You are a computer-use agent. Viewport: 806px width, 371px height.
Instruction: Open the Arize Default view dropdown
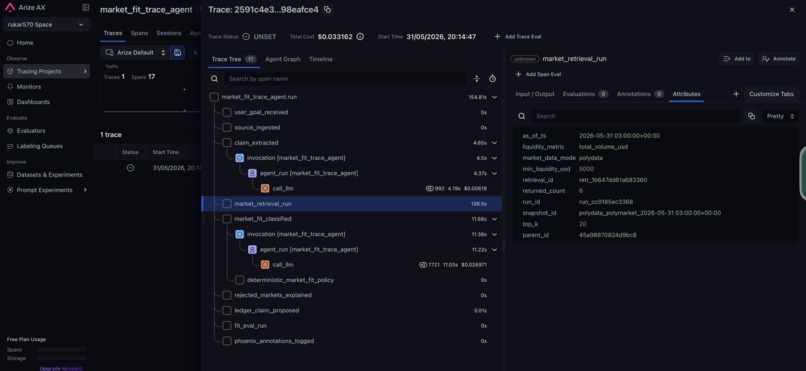point(135,52)
